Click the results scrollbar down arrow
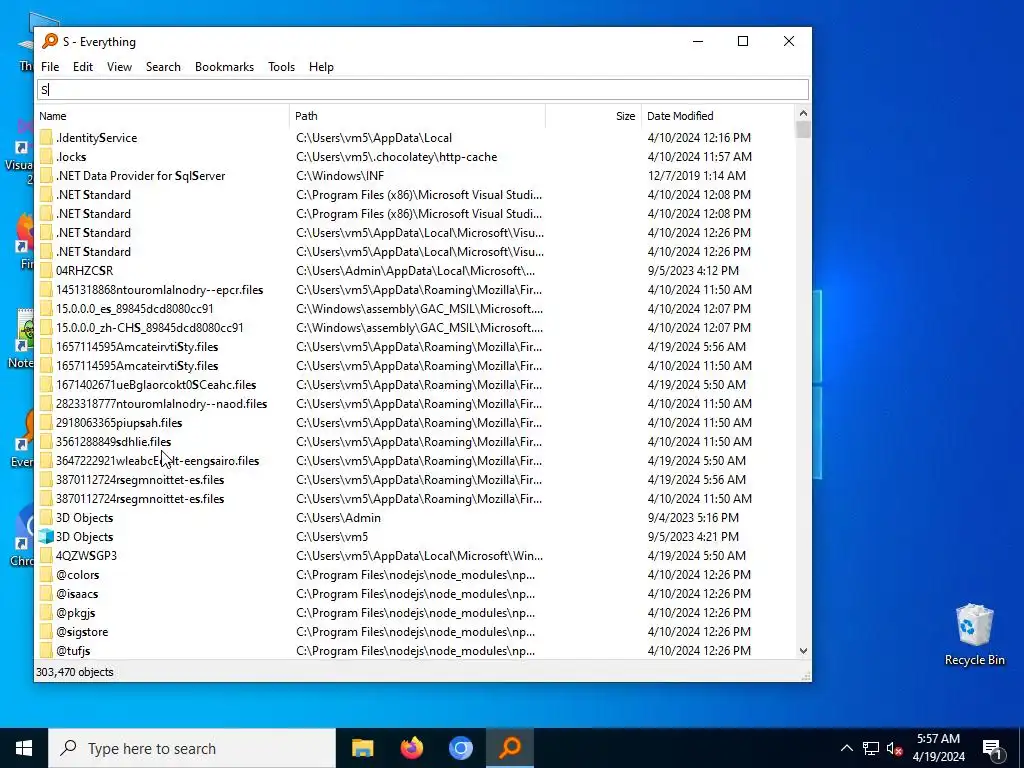The height and width of the screenshot is (768, 1024). click(x=803, y=650)
